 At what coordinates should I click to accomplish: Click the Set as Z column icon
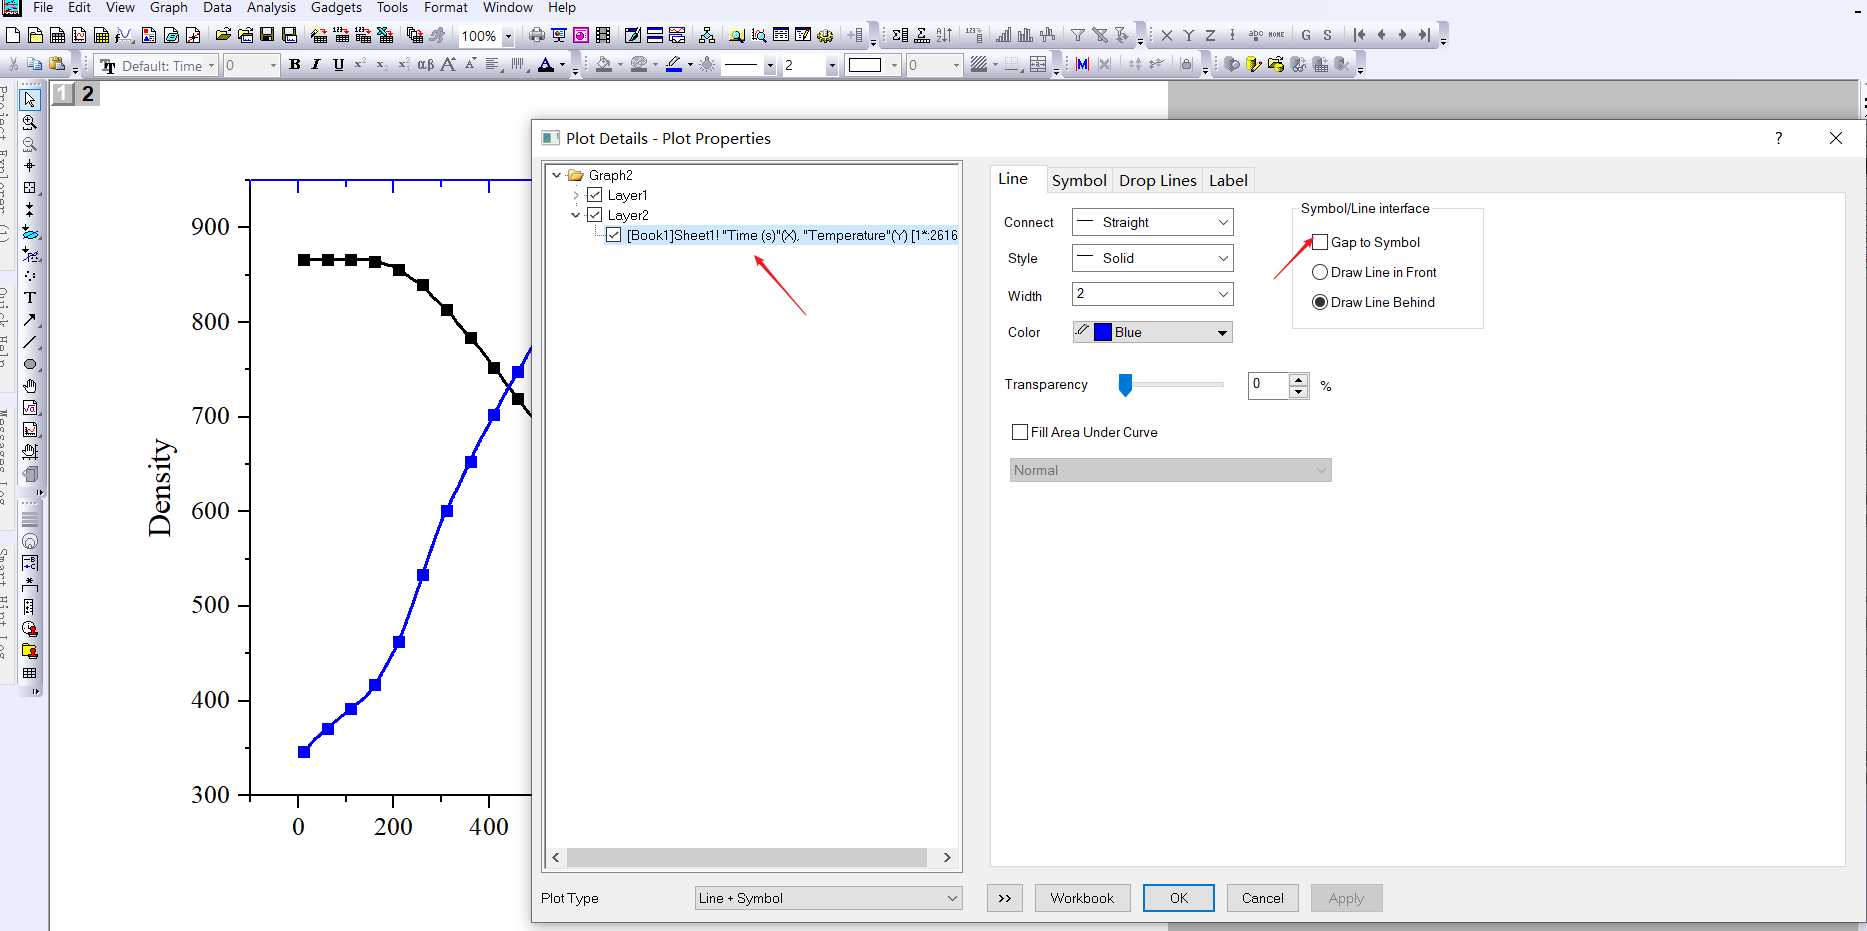pyautogui.click(x=1210, y=35)
